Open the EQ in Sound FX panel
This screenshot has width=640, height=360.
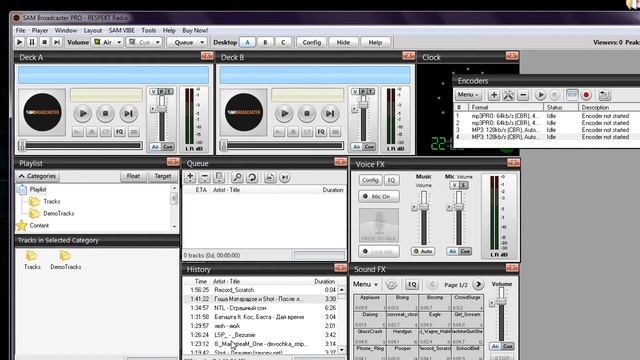(412, 284)
